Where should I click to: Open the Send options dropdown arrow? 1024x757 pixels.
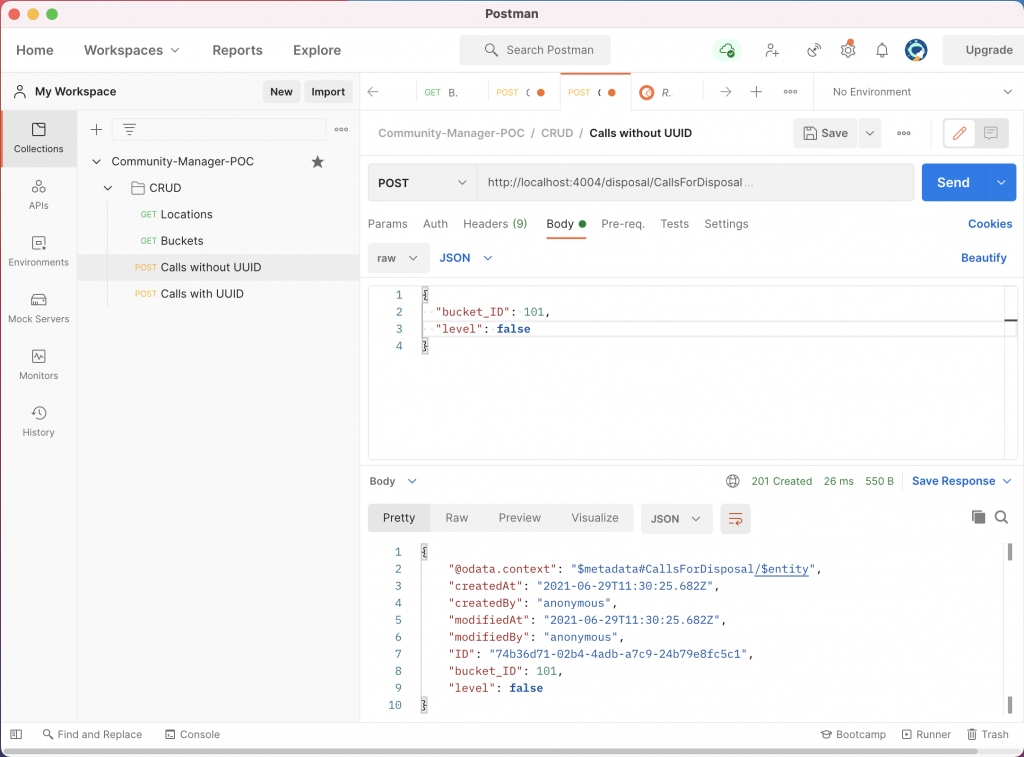point(1001,183)
